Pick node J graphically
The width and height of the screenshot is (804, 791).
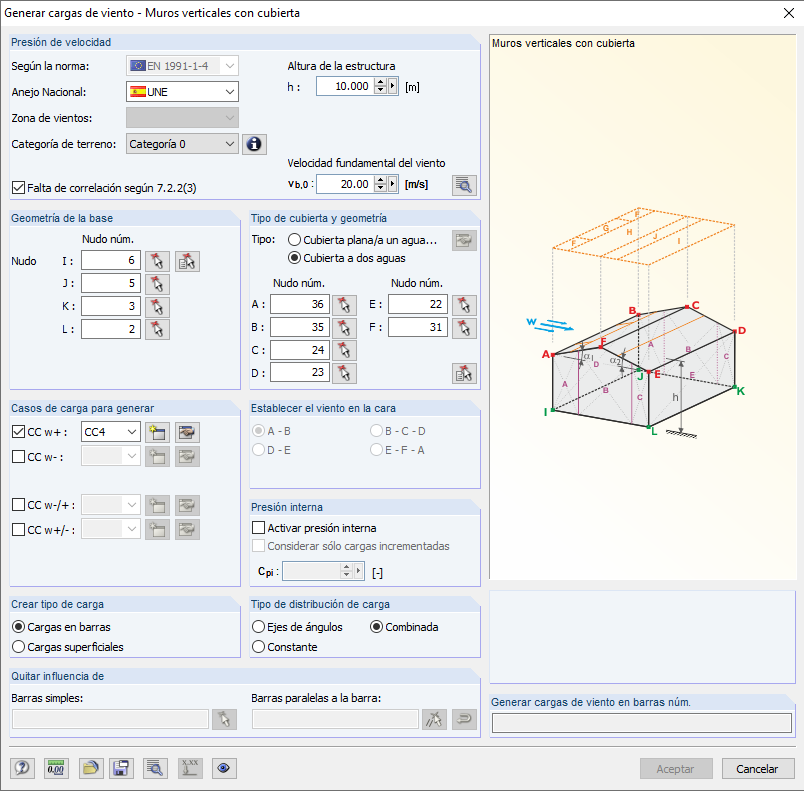pyautogui.click(x=157, y=284)
